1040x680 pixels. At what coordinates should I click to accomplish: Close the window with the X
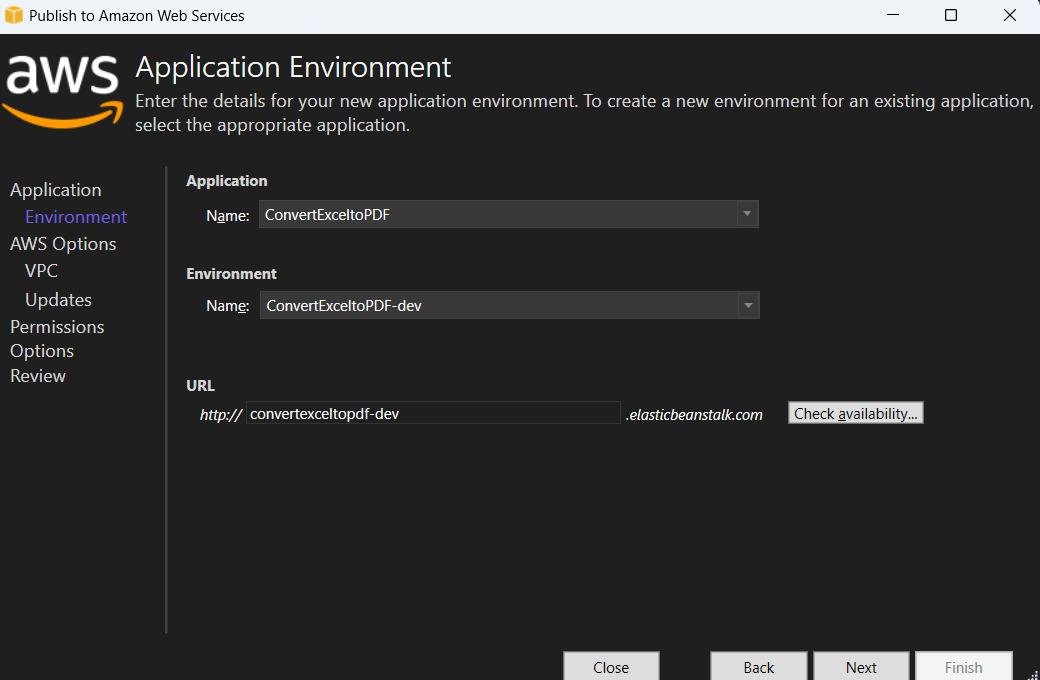coord(1009,15)
